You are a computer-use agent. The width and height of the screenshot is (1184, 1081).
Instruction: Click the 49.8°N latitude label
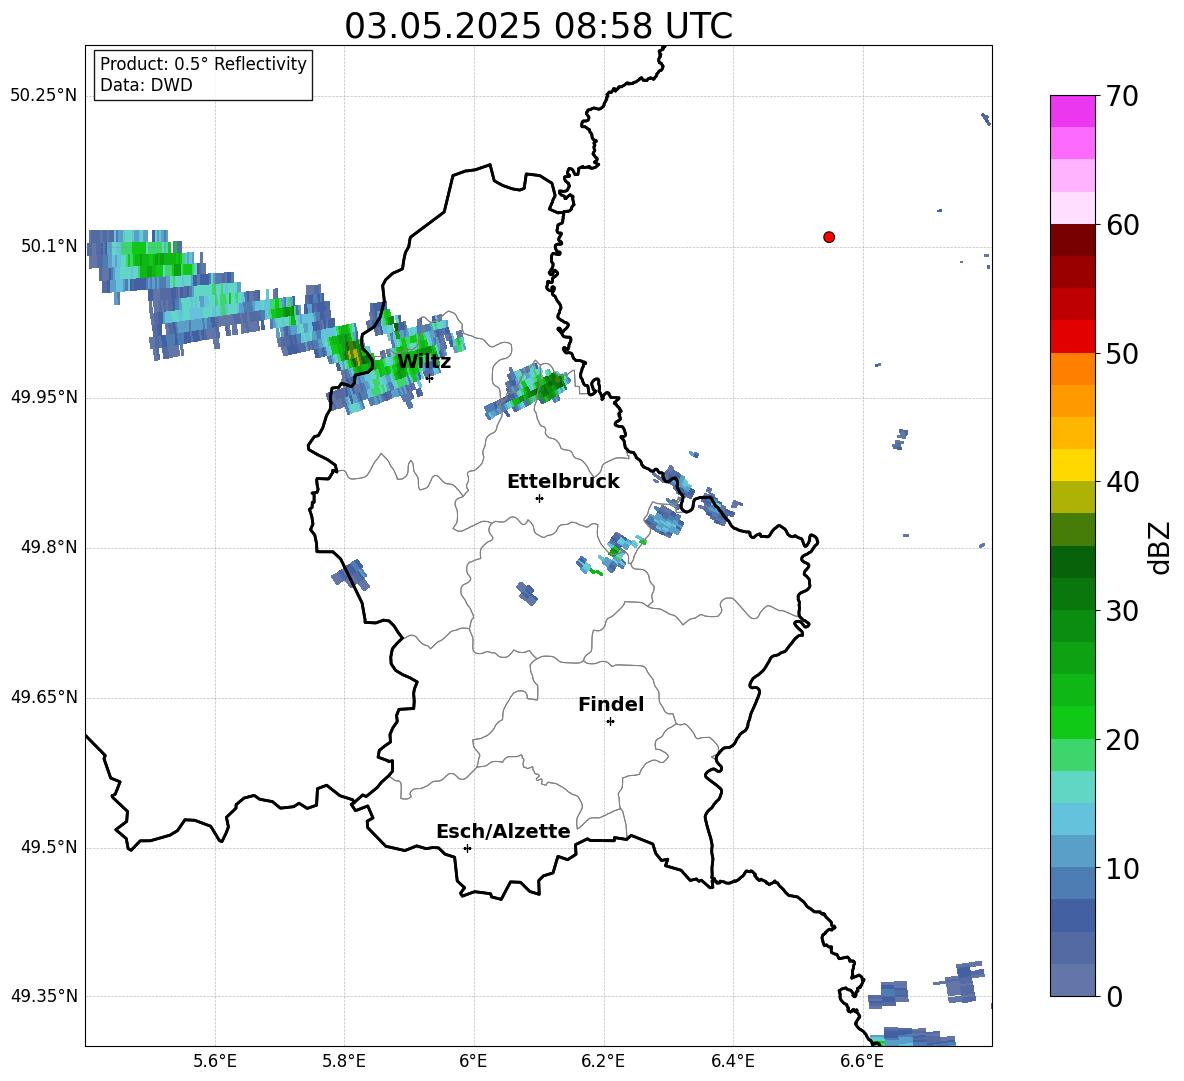[49, 547]
